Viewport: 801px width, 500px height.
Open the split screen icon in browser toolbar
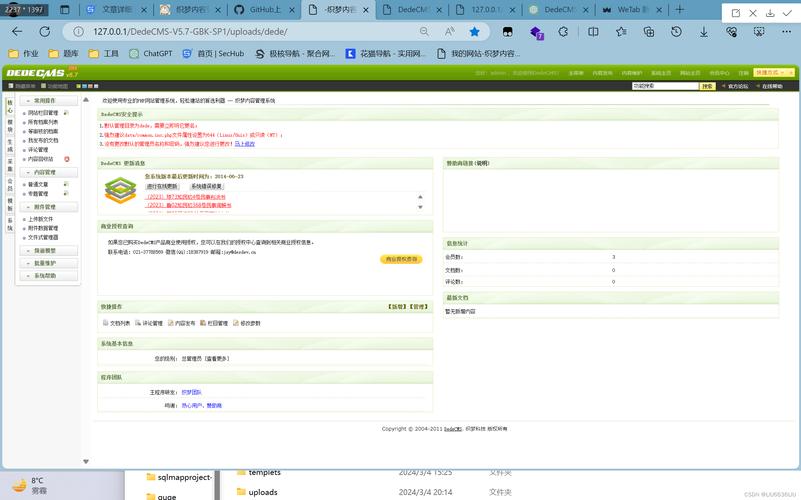[x=593, y=32]
